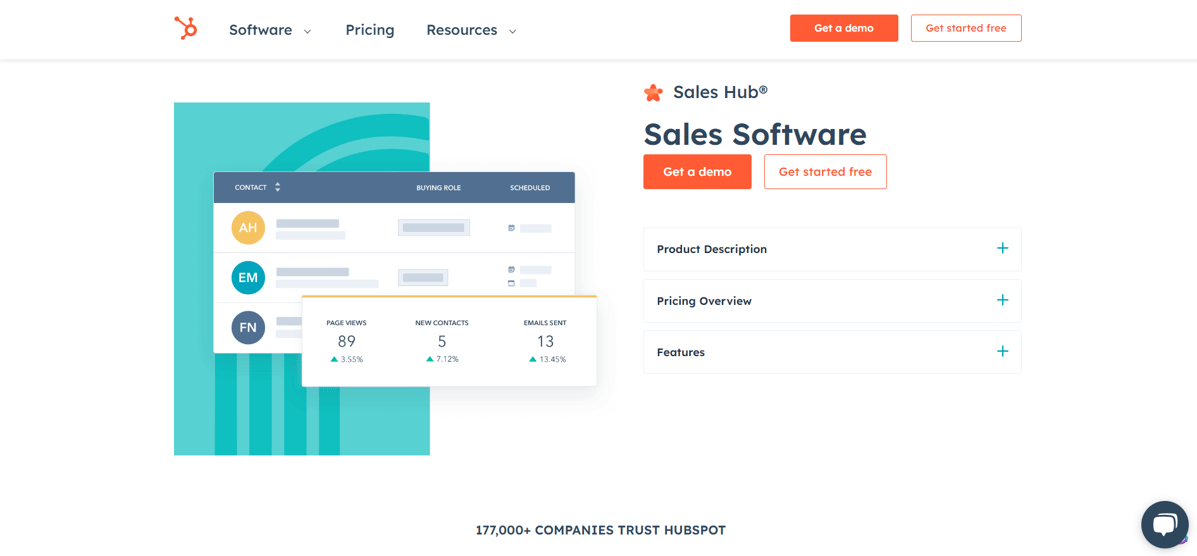Screen dimensions: 1197x556
Task: Click the 7.12% increase indicator
Action: pyautogui.click(x=442, y=359)
